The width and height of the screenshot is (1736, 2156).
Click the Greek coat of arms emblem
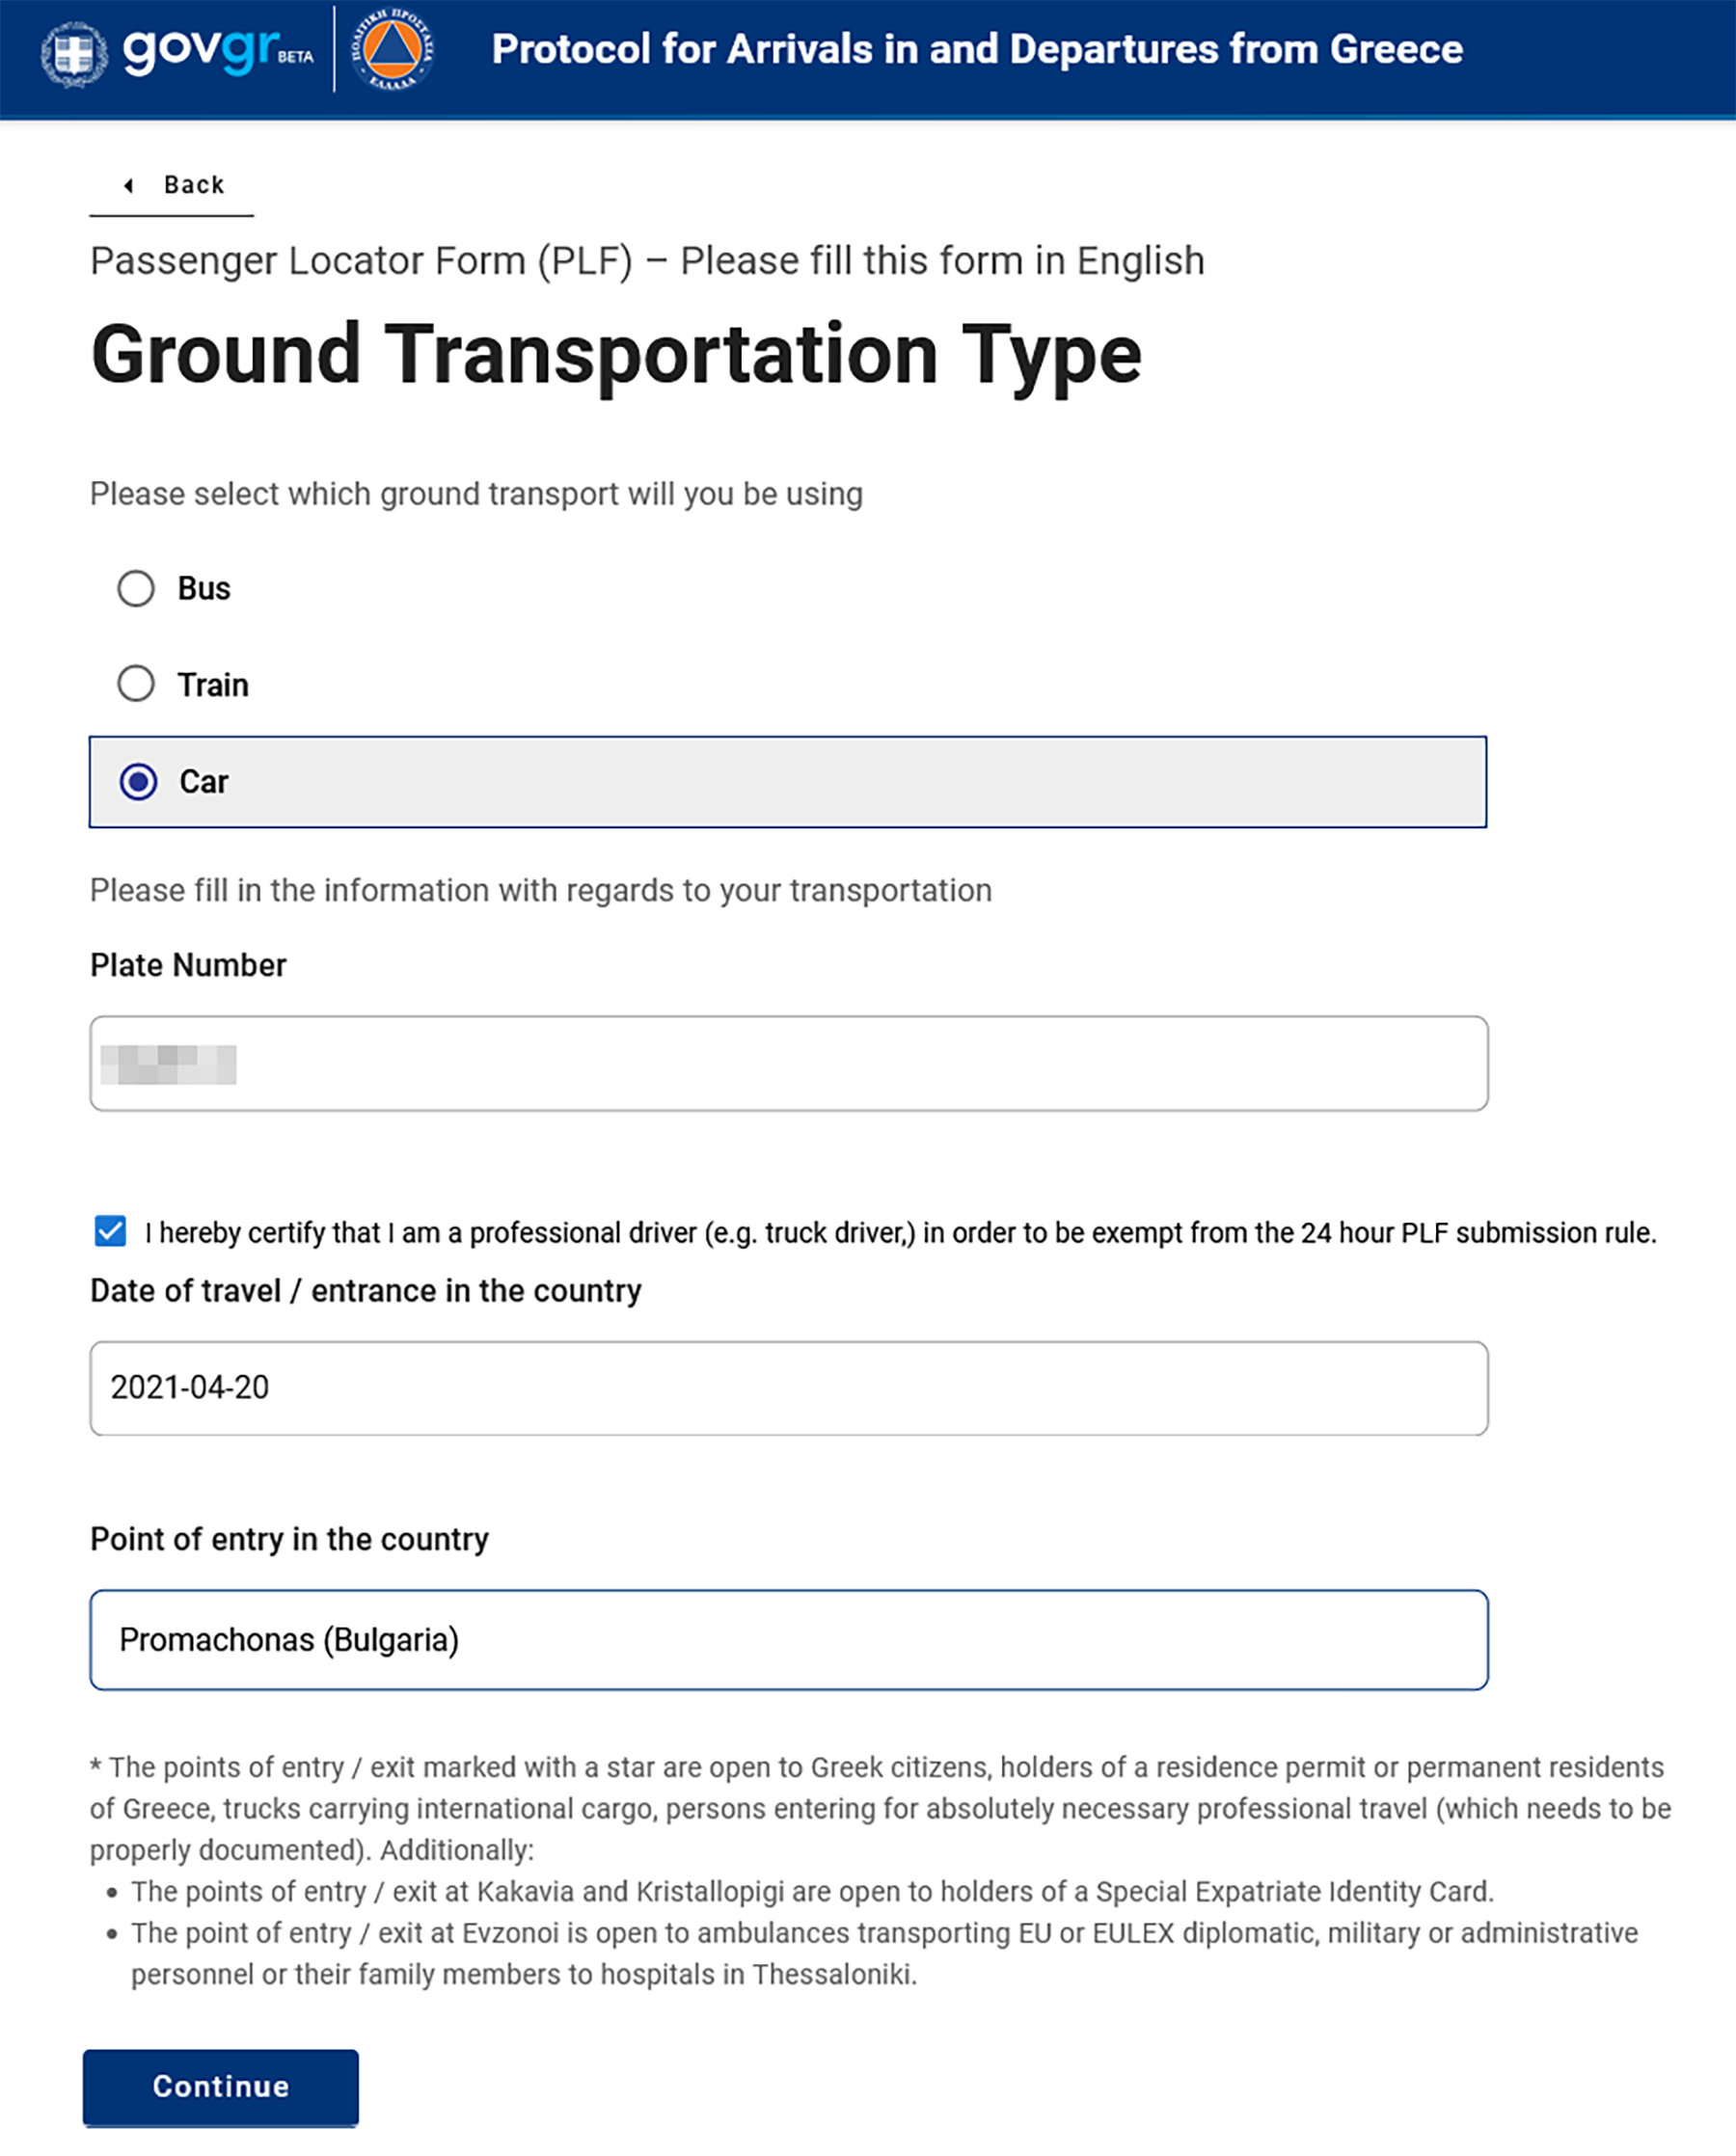coord(74,54)
